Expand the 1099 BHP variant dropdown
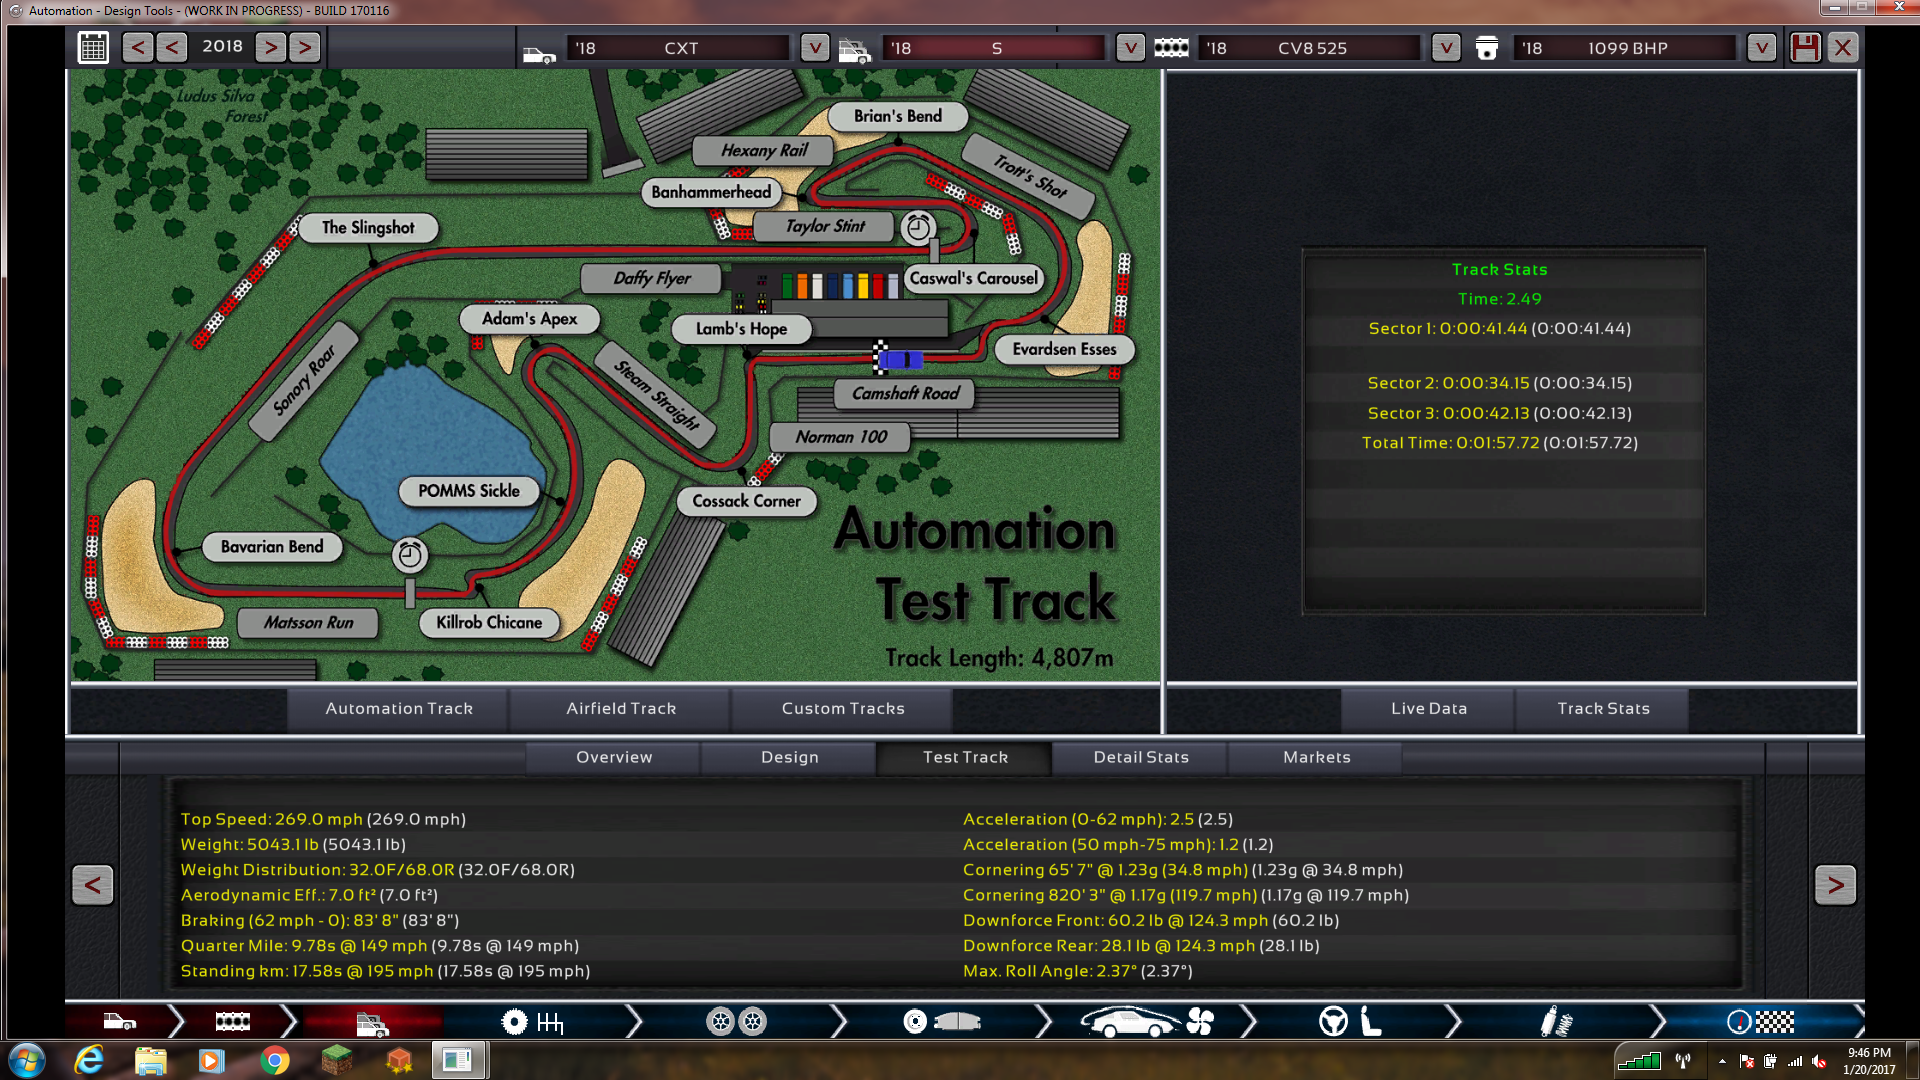Screen dimensions: 1920x1080 1761,47
